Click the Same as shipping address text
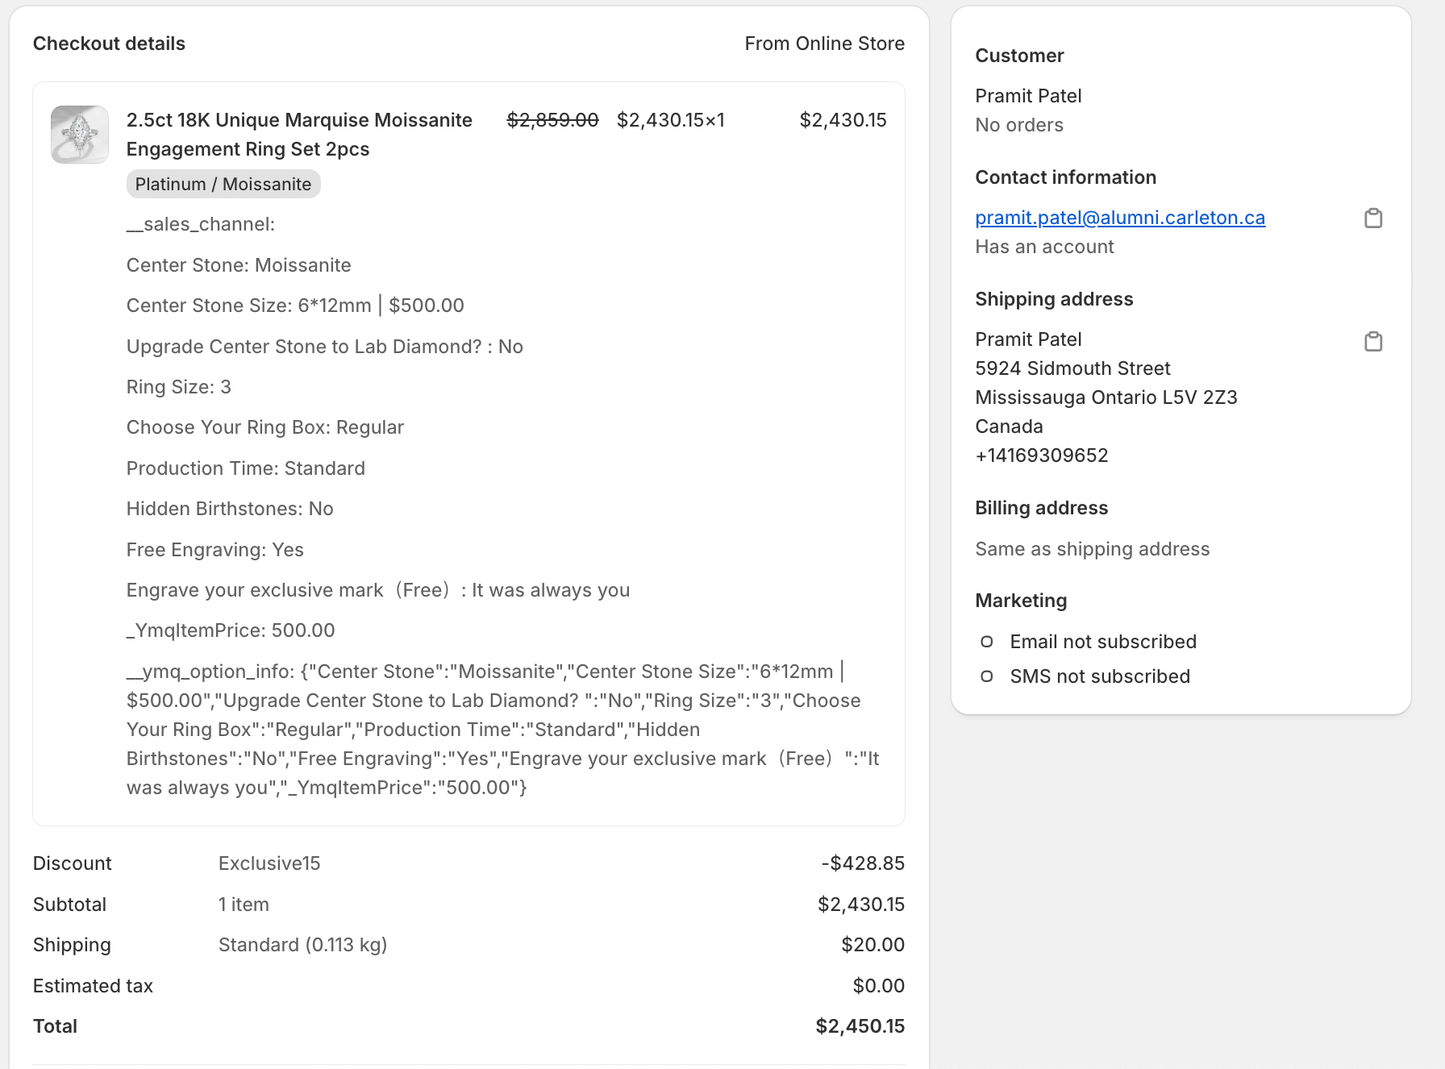 point(1092,549)
